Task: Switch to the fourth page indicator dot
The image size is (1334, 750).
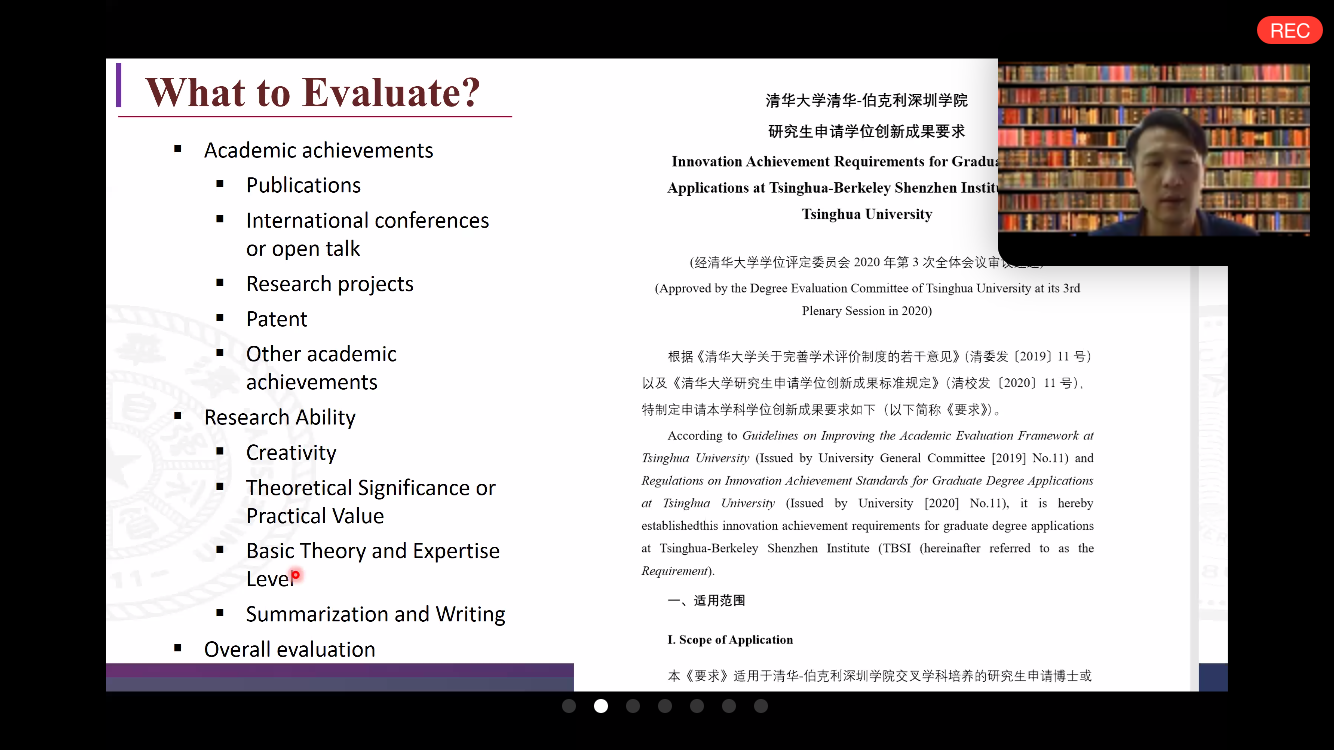Action: point(665,706)
